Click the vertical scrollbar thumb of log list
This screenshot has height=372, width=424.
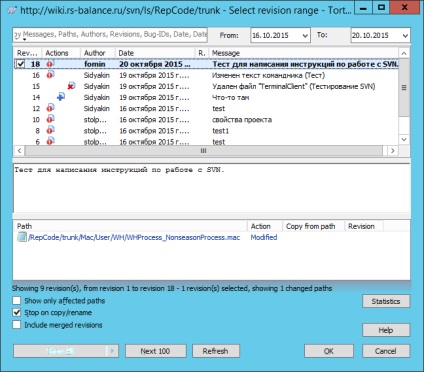(x=404, y=88)
